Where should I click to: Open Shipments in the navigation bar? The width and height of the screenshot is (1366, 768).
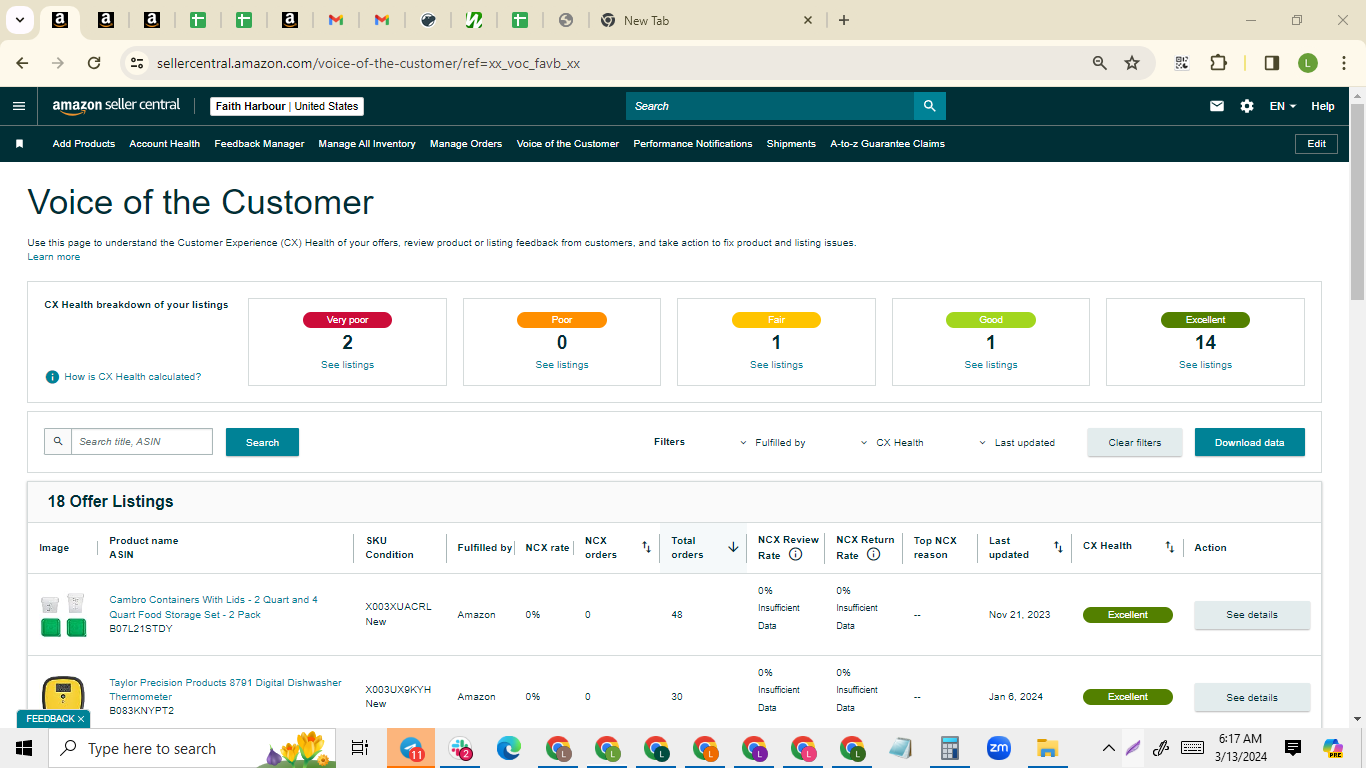(x=791, y=144)
